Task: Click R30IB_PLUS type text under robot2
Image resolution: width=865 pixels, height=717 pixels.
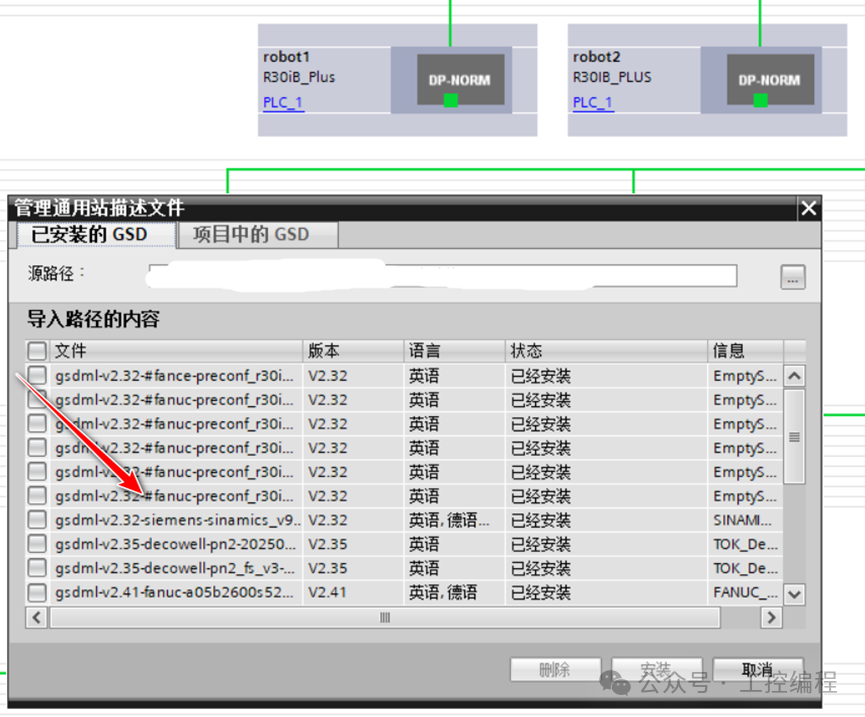Action: [x=612, y=77]
